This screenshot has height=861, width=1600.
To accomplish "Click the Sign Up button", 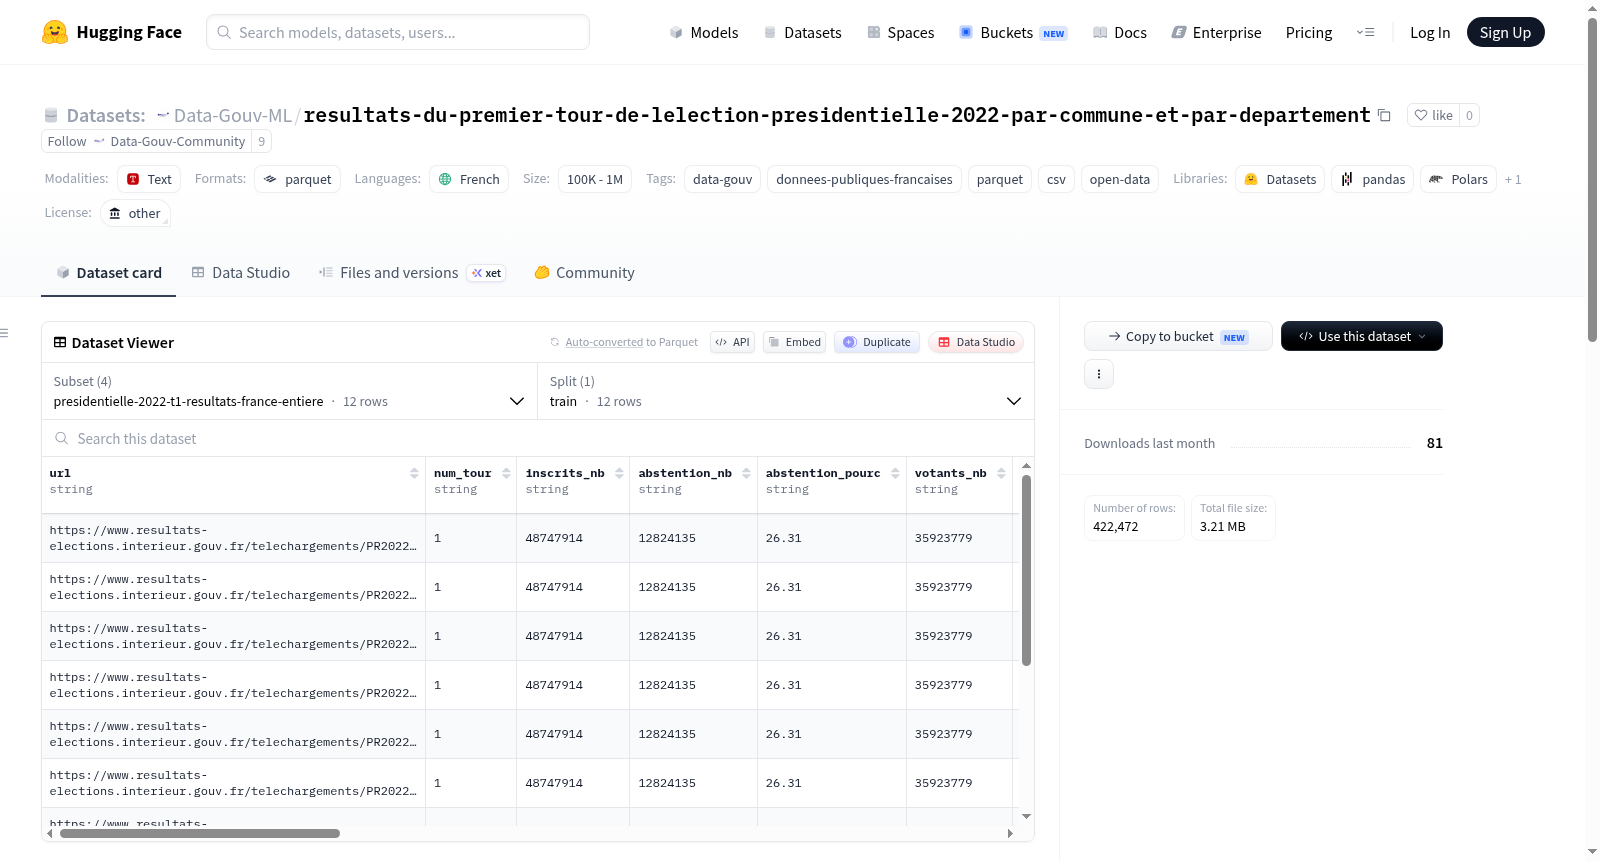I will (1505, 32).
